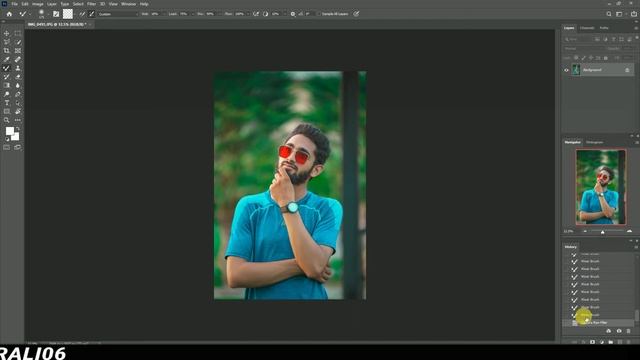The width and height of the screenshot is (640, 360).
Task: Delete current state in History panel
Action: (629, 331)
